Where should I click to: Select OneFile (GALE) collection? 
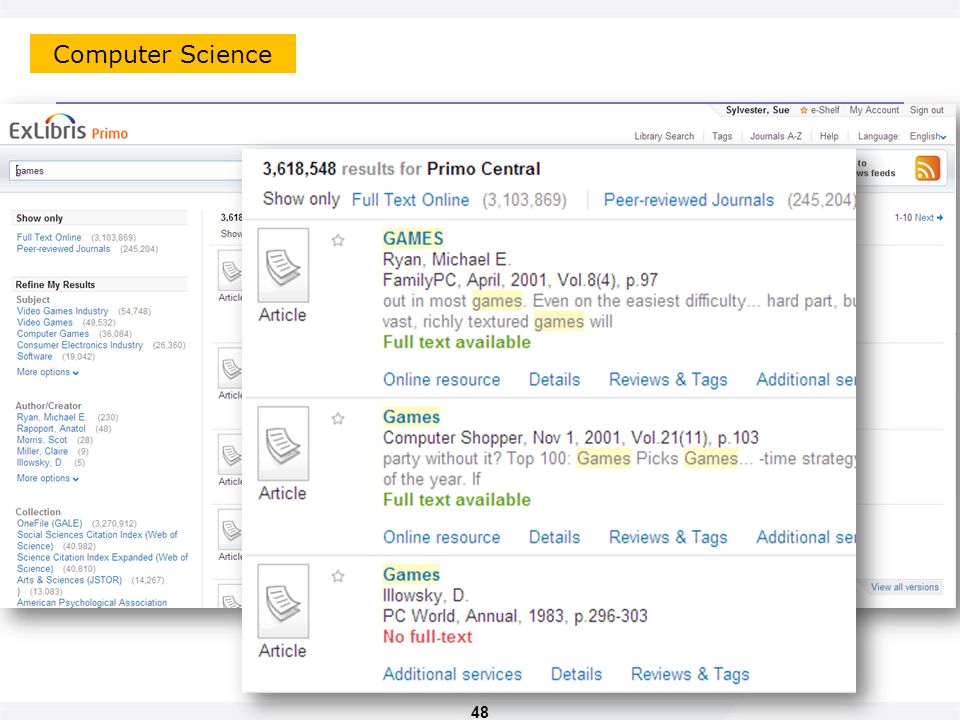pos(50,523)
